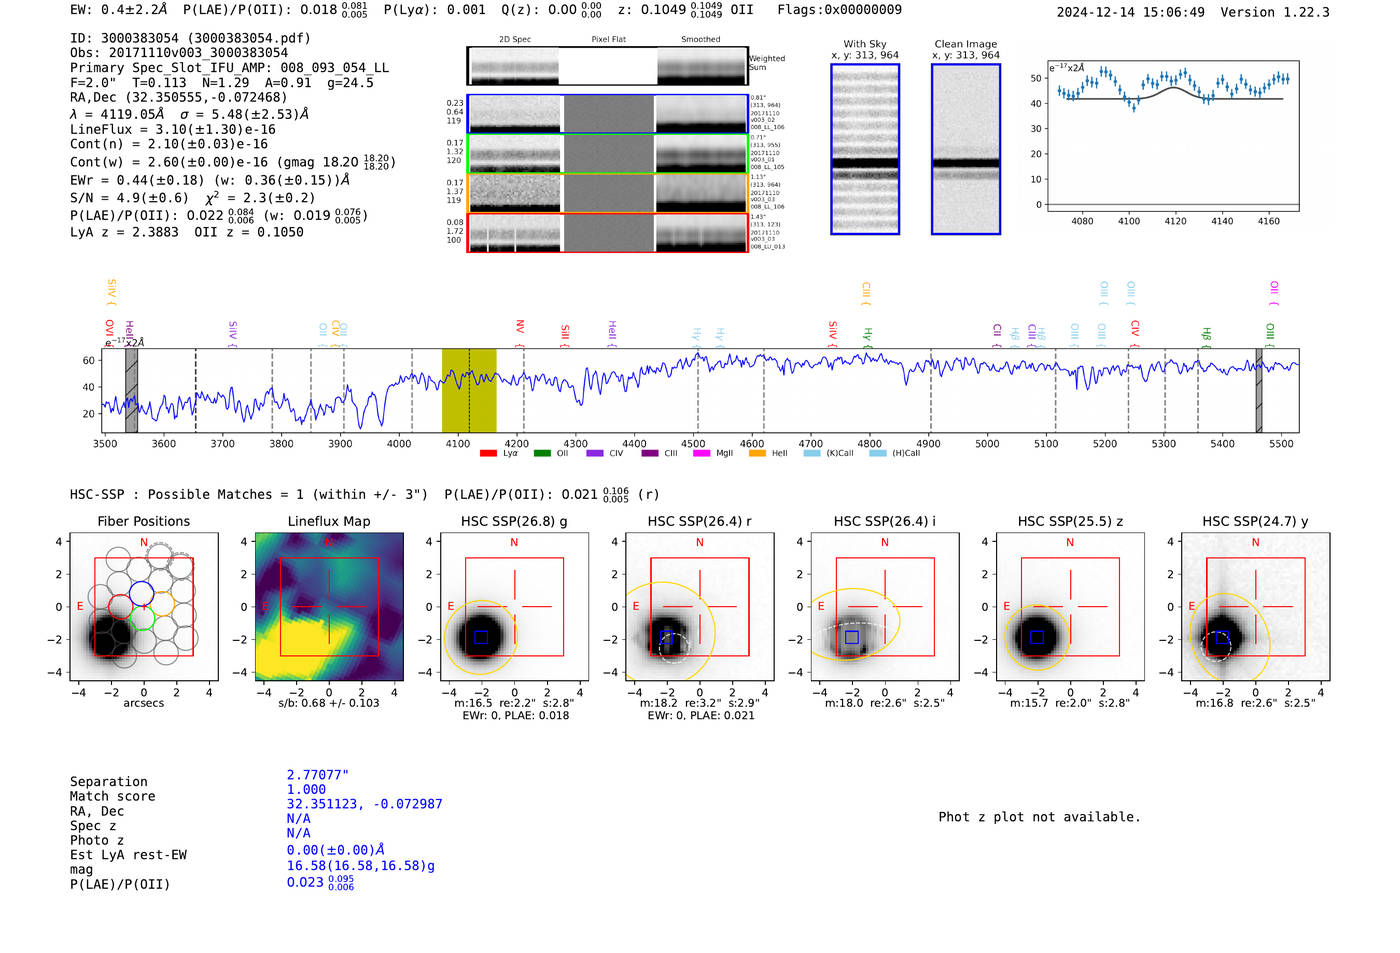This screenshot has width=1400, height=953.
Task: Open the HSC SSP(26.4) i cutout
Action: tap(884, 607)
